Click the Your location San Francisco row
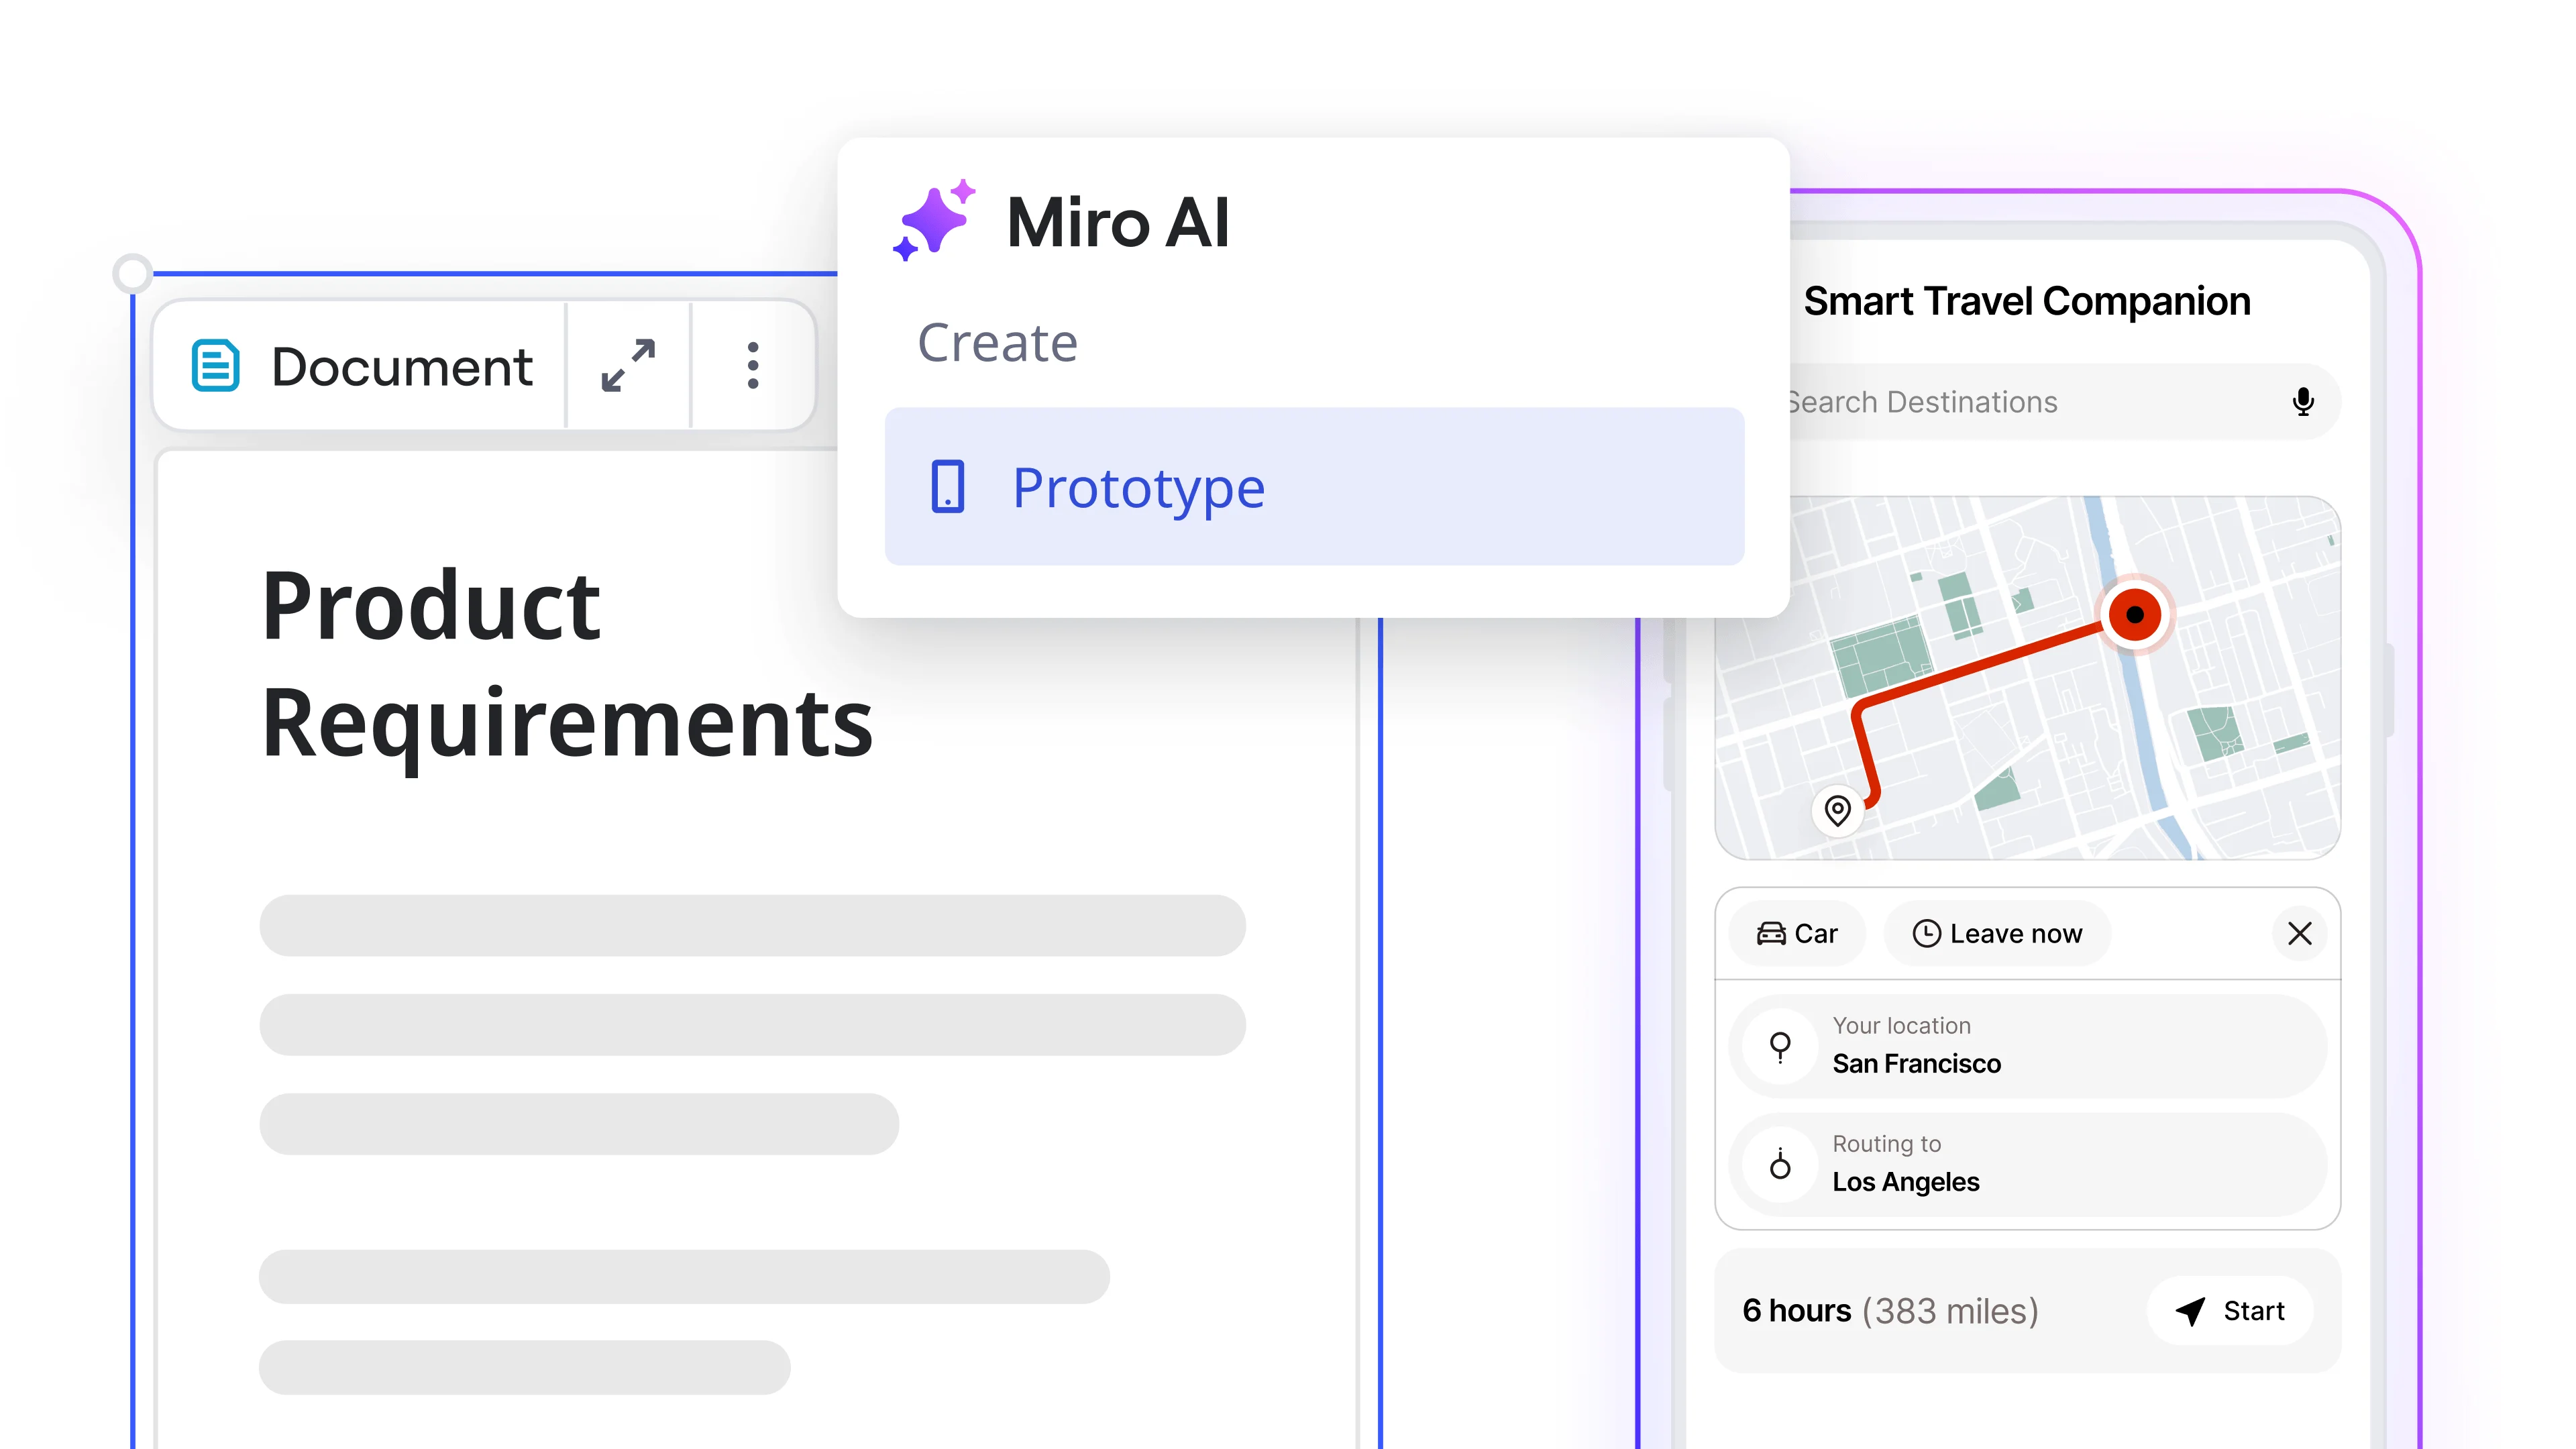This screenshot has width=2576, height=1449. point(2027,1046)
